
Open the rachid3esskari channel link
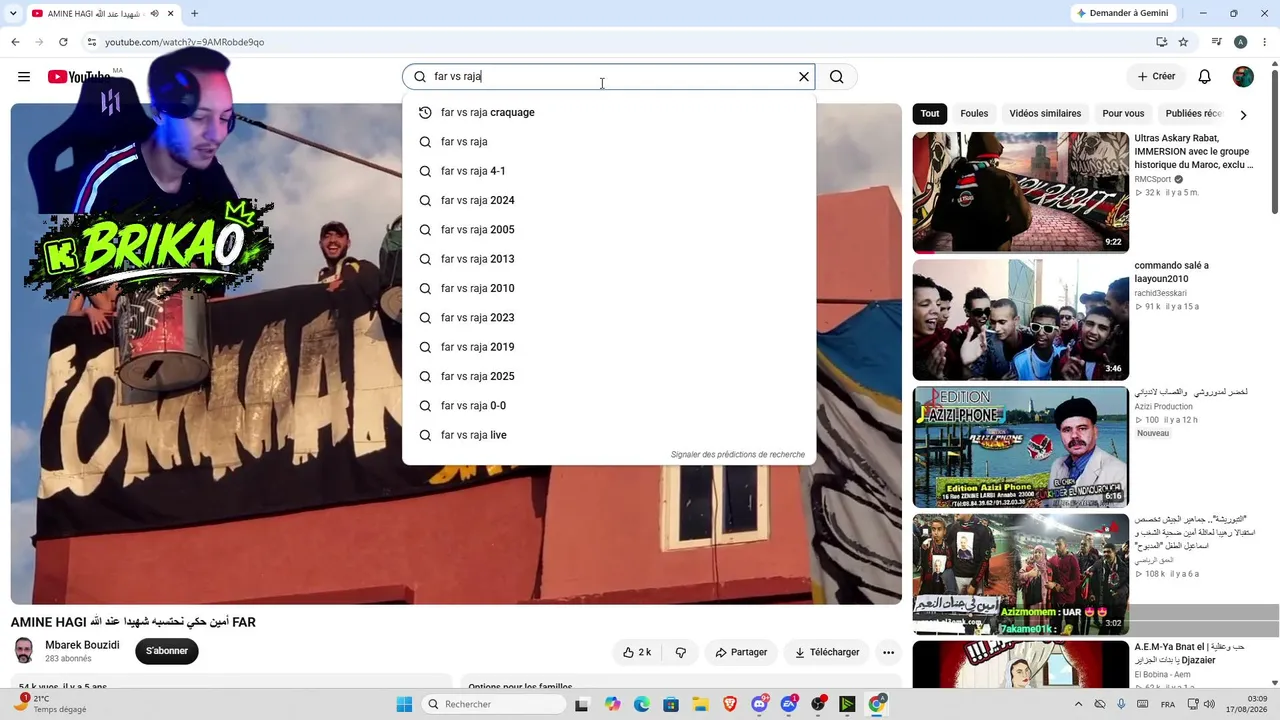pyautogui.click(x=1160, y=293)
